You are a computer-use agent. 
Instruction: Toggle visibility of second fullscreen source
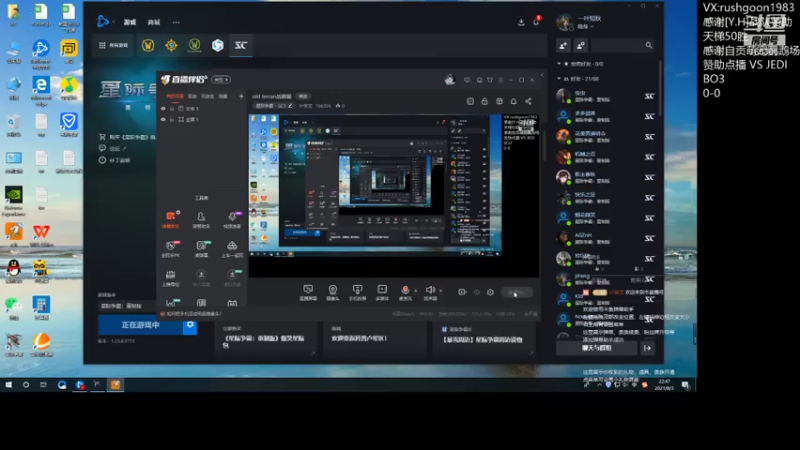[163, 119]
